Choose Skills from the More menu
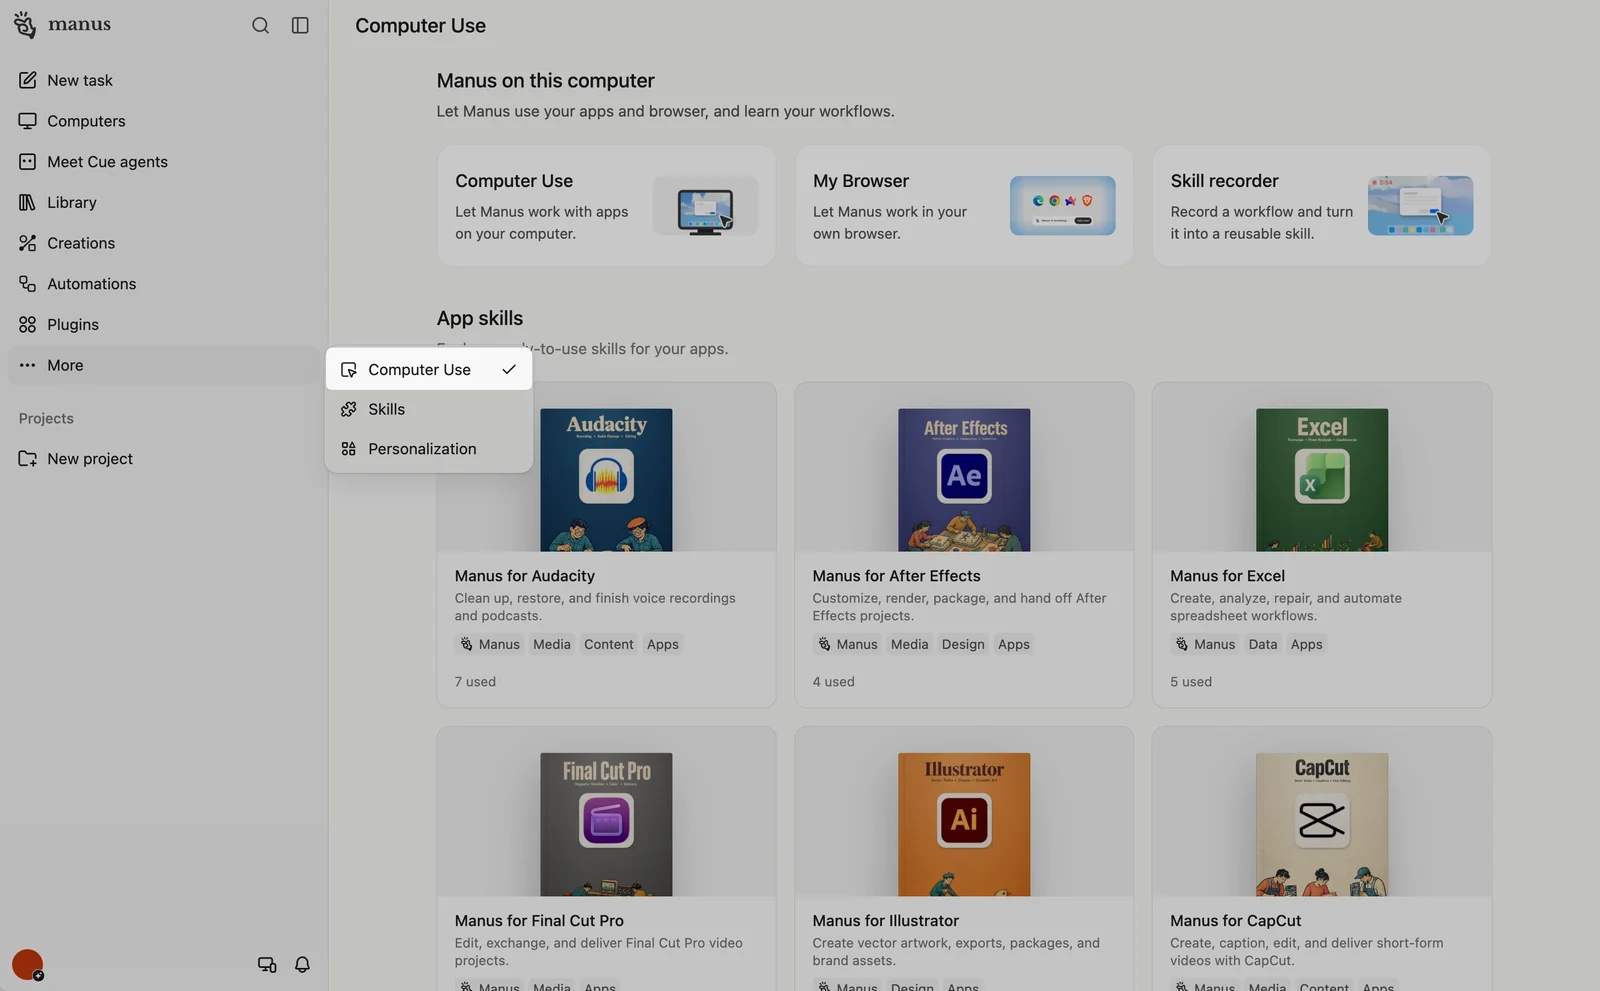The image size is (1600, 991). pyautogui.click(x=429, y=409)
